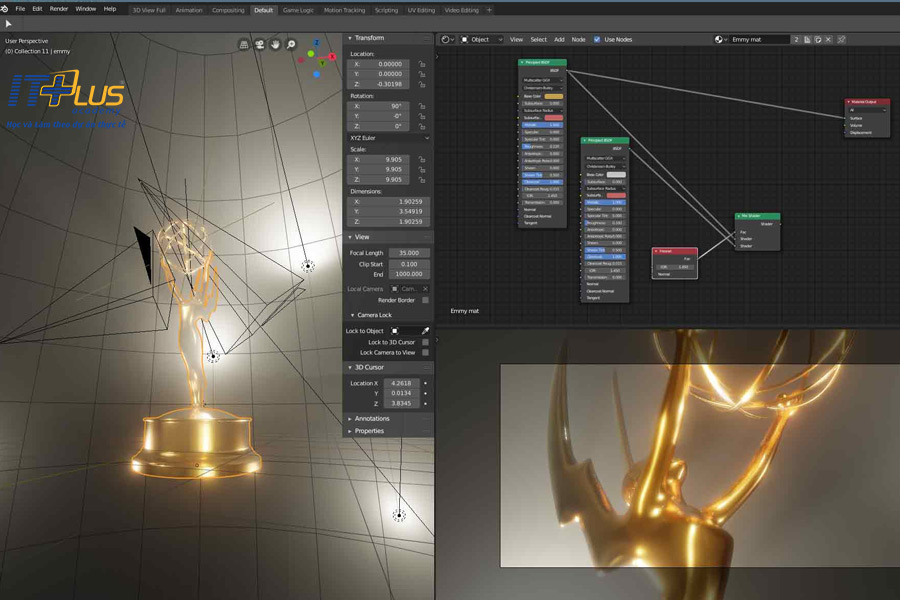The height and width of the screenshot is (600, 900).
Task: Toggle camera view icon in viewport
Action: [259, 44]
